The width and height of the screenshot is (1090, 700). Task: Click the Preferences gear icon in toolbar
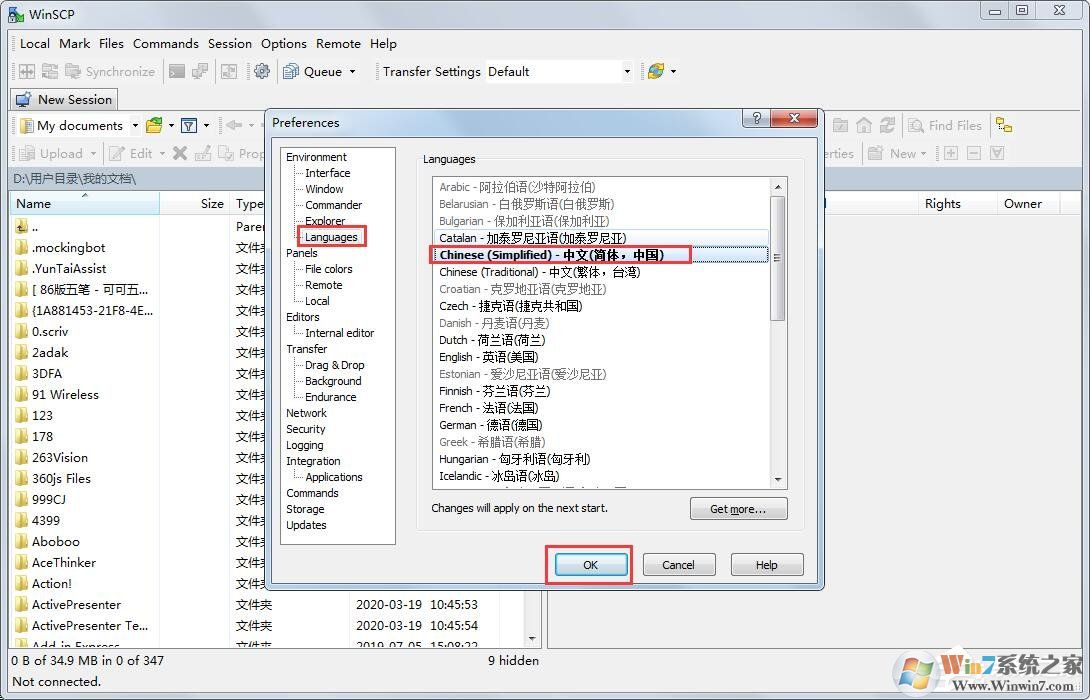[x=262, y=71]
